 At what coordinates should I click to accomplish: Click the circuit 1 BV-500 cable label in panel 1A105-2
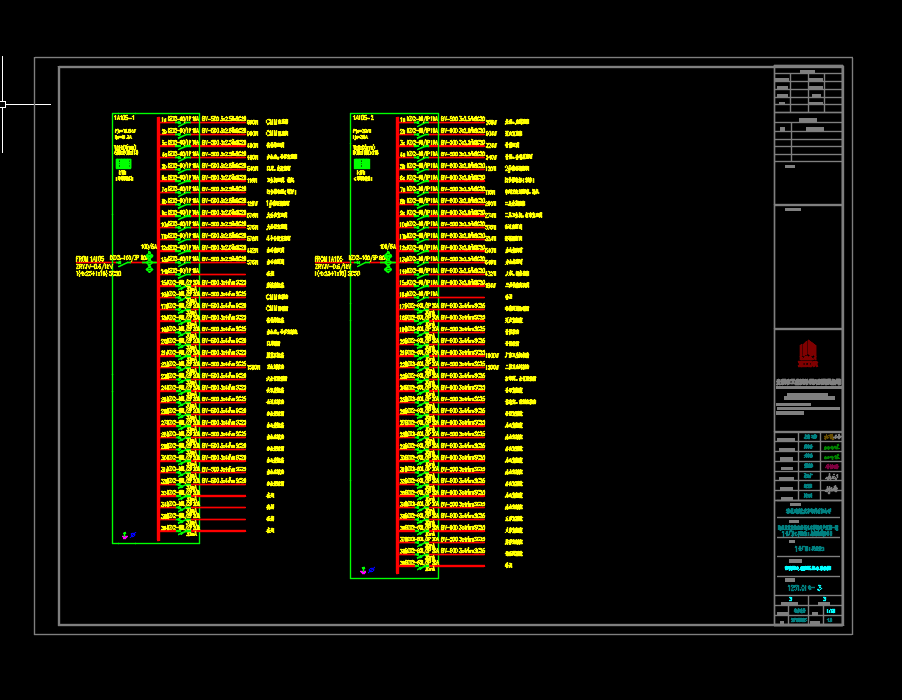[x=463, y=119]
